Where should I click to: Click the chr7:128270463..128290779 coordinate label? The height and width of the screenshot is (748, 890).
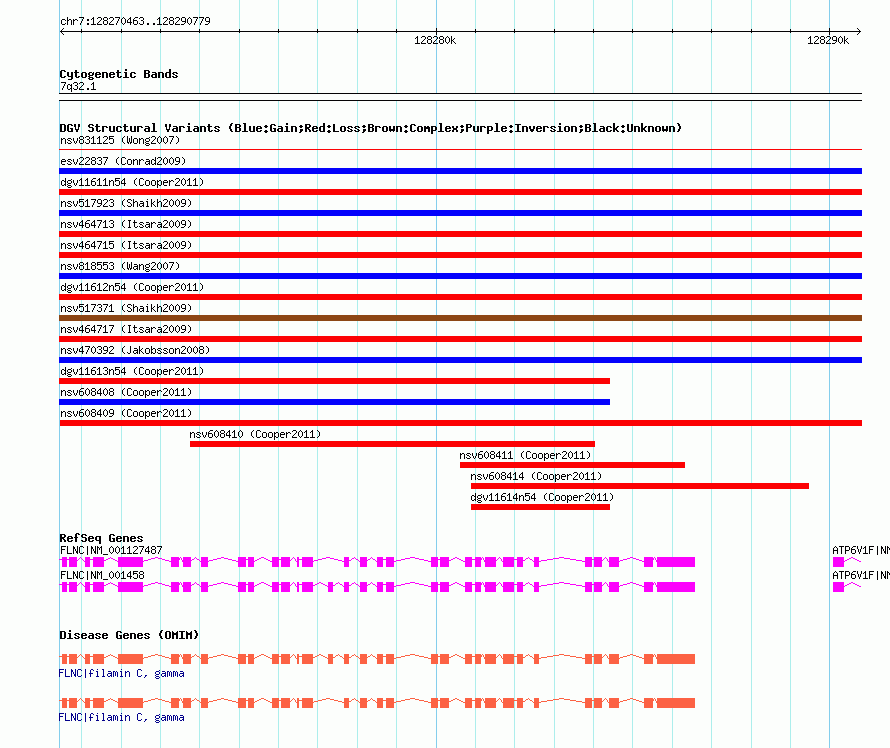[x=135, y=21]
